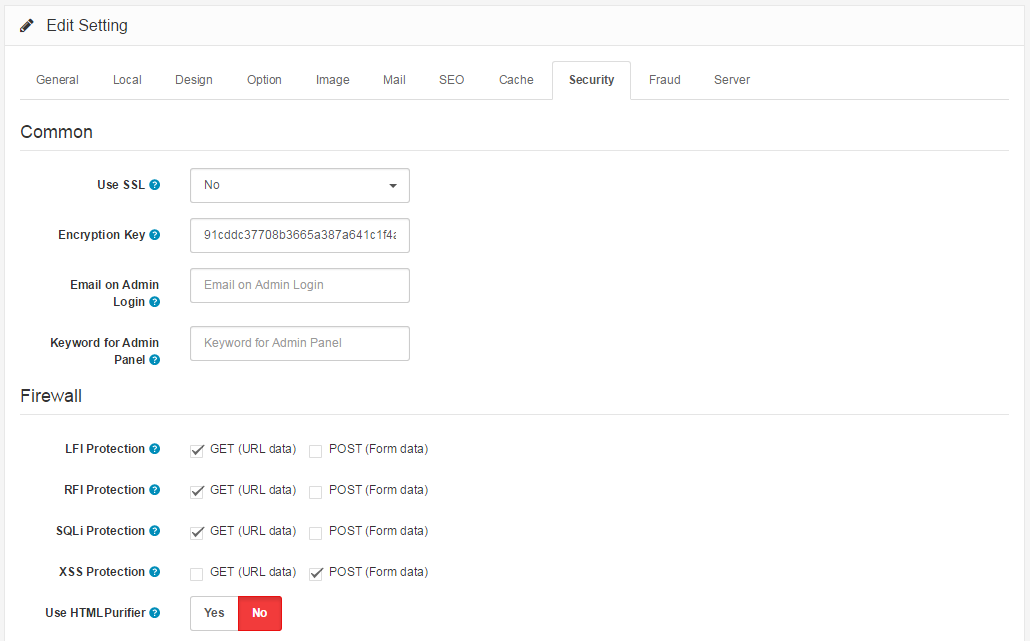Image resolution: width=1030 pixels, height=641 pixels.
Task: Click the Firewall section heading
Action: pyautogui.click(x=51, y=396)
